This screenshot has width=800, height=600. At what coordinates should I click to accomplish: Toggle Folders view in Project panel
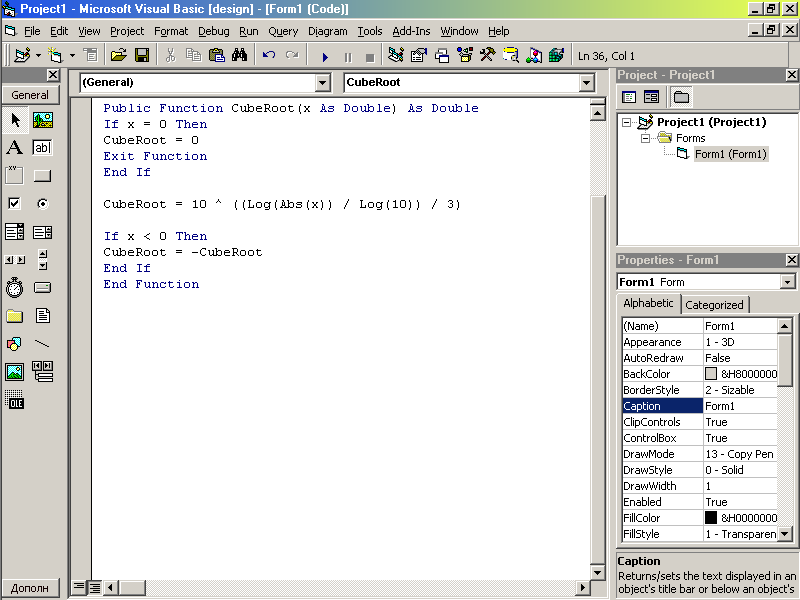click(682, 97)
